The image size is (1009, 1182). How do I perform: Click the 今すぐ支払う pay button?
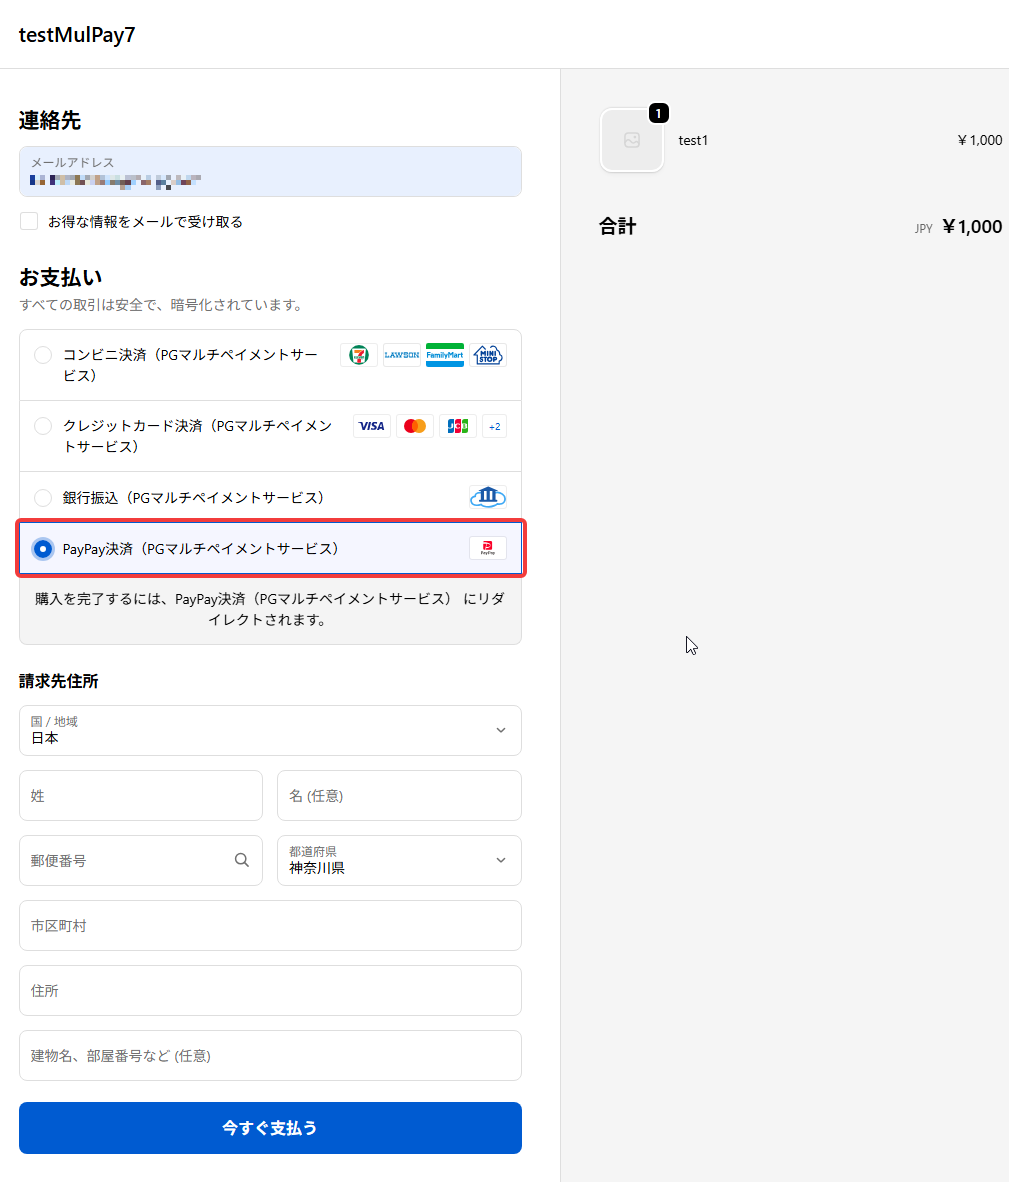[270, 1128]
